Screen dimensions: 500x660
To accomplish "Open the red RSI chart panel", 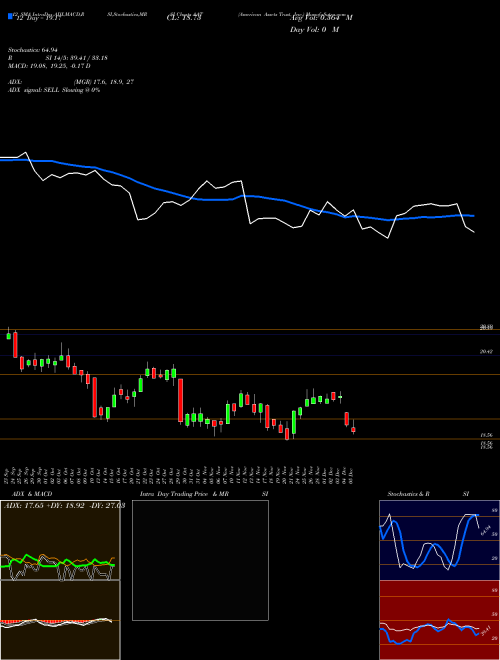I will [439, 620].
